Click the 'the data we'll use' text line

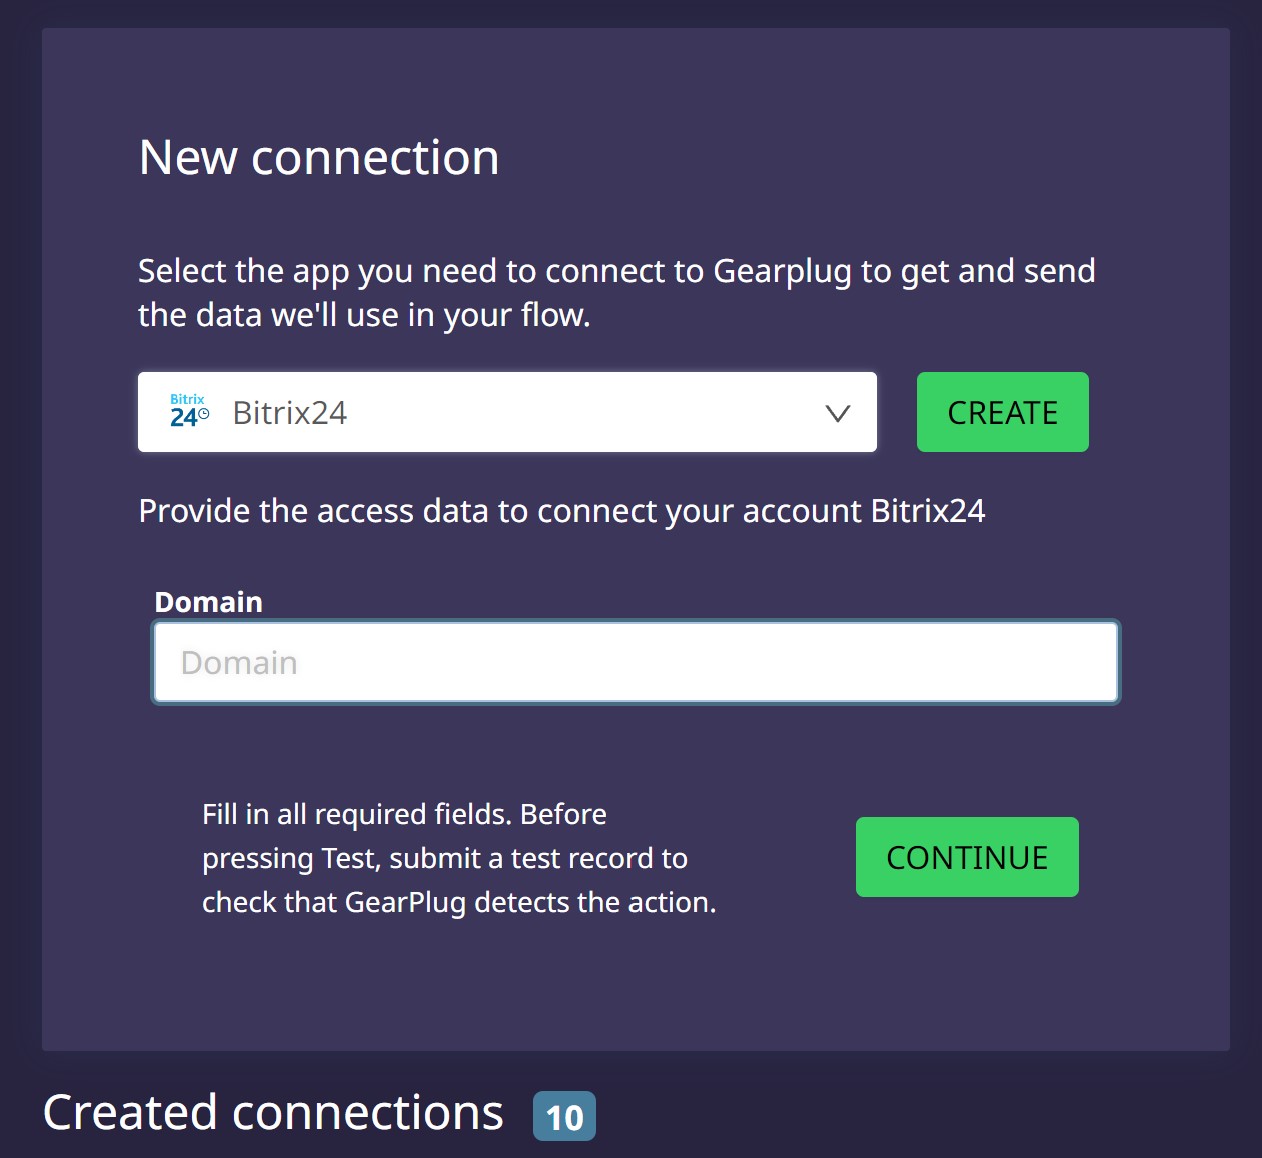(x=364, y=315)
